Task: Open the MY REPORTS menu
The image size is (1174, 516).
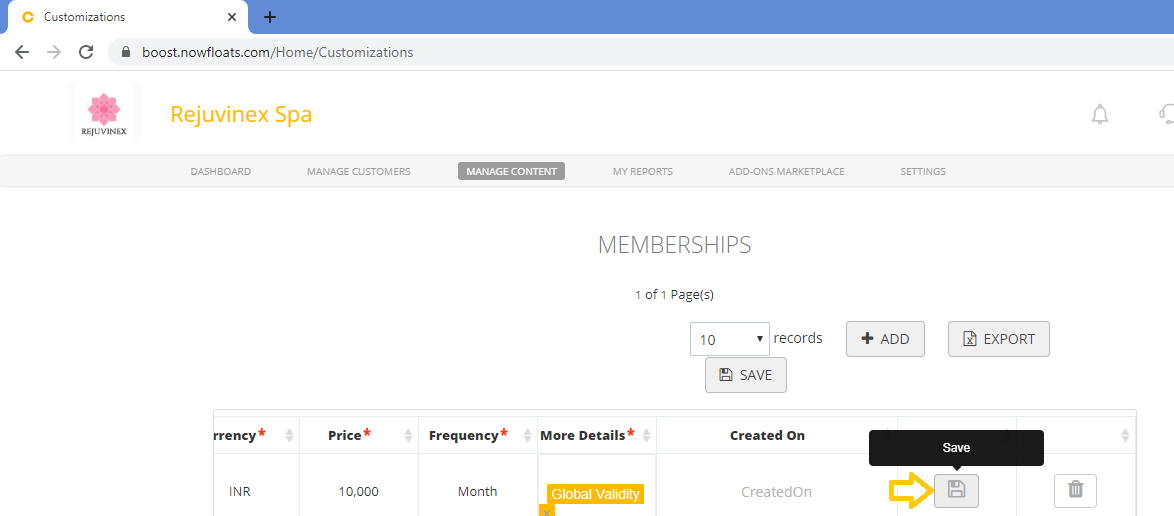Action: click(642, 172)
